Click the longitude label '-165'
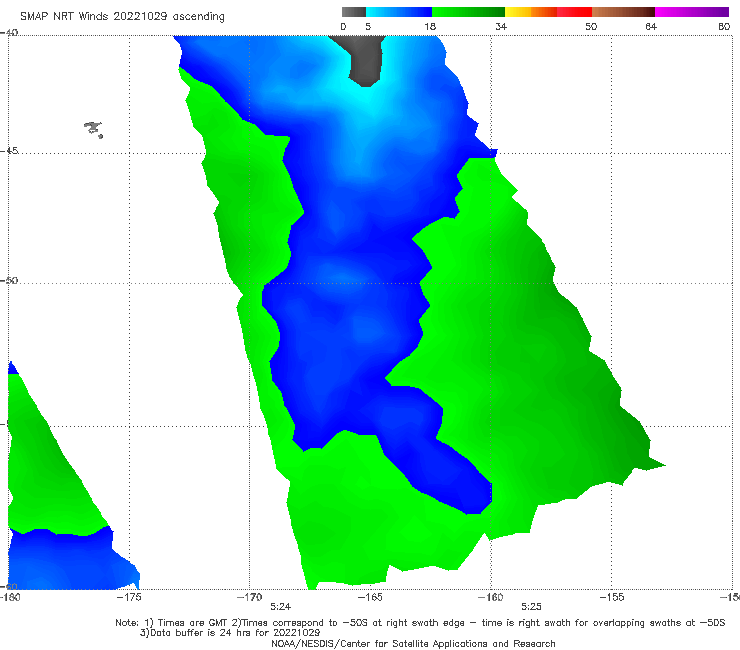This screenshot has width=740, height=650. (370, 597)
